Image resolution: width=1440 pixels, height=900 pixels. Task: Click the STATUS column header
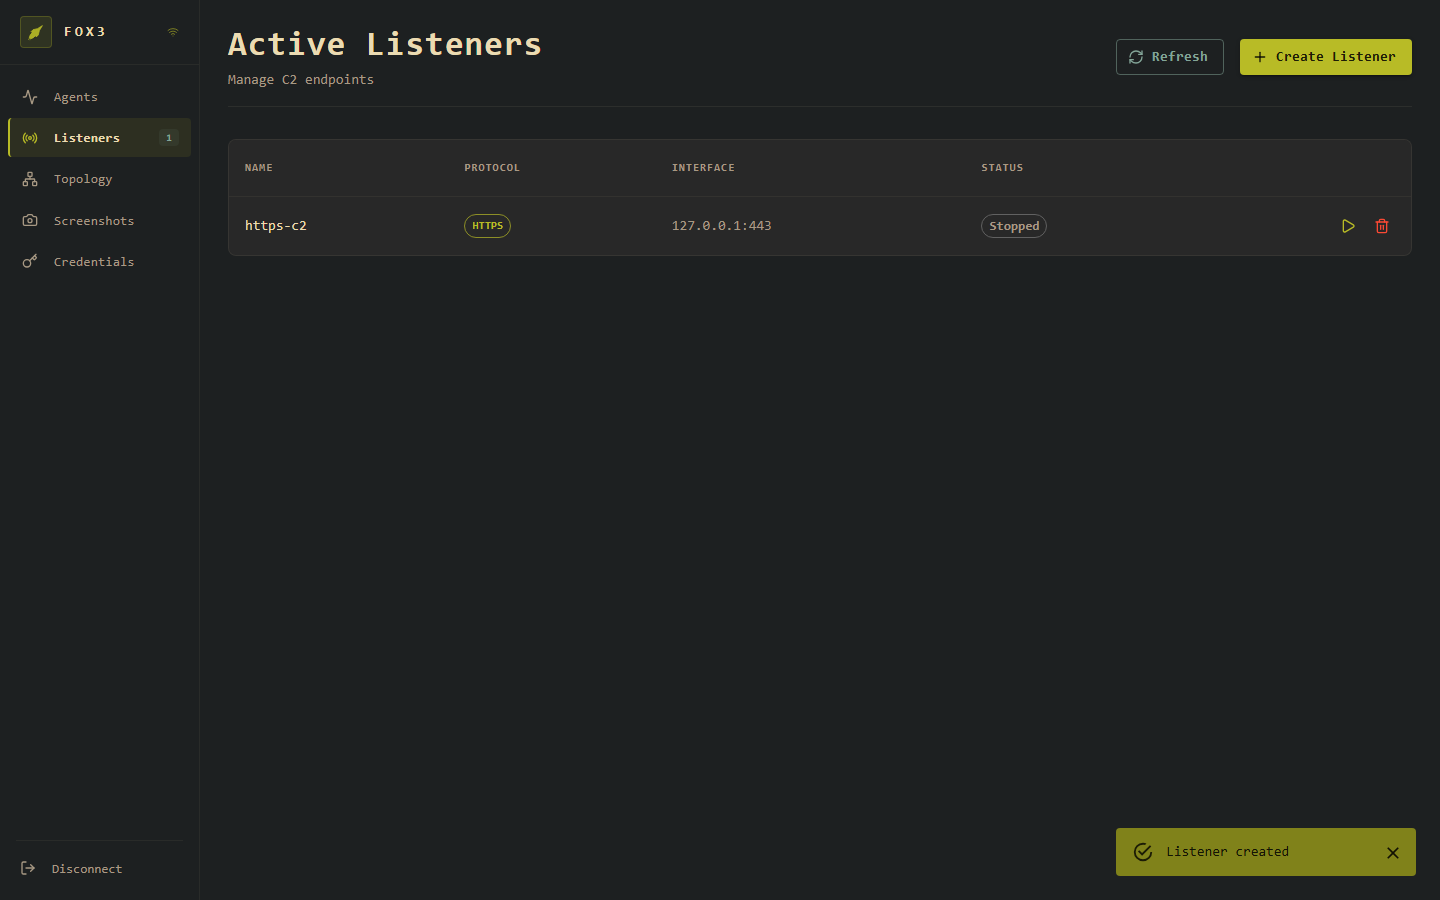point(1002,168)
